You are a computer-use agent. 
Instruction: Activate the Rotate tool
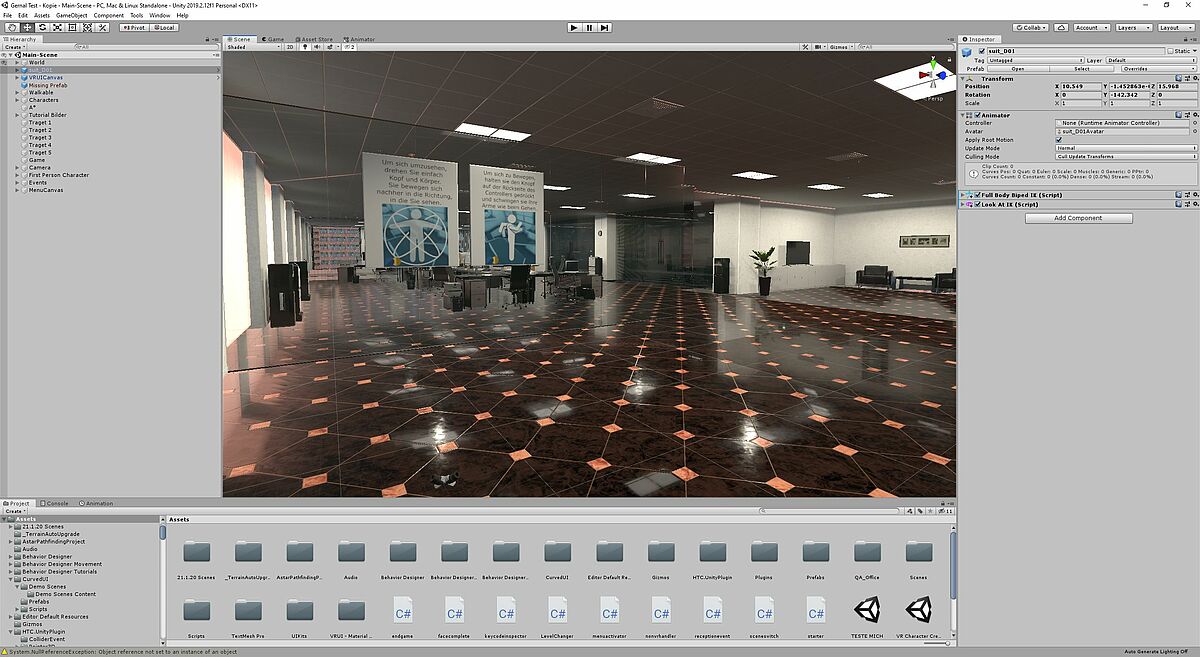click(42, 28)
